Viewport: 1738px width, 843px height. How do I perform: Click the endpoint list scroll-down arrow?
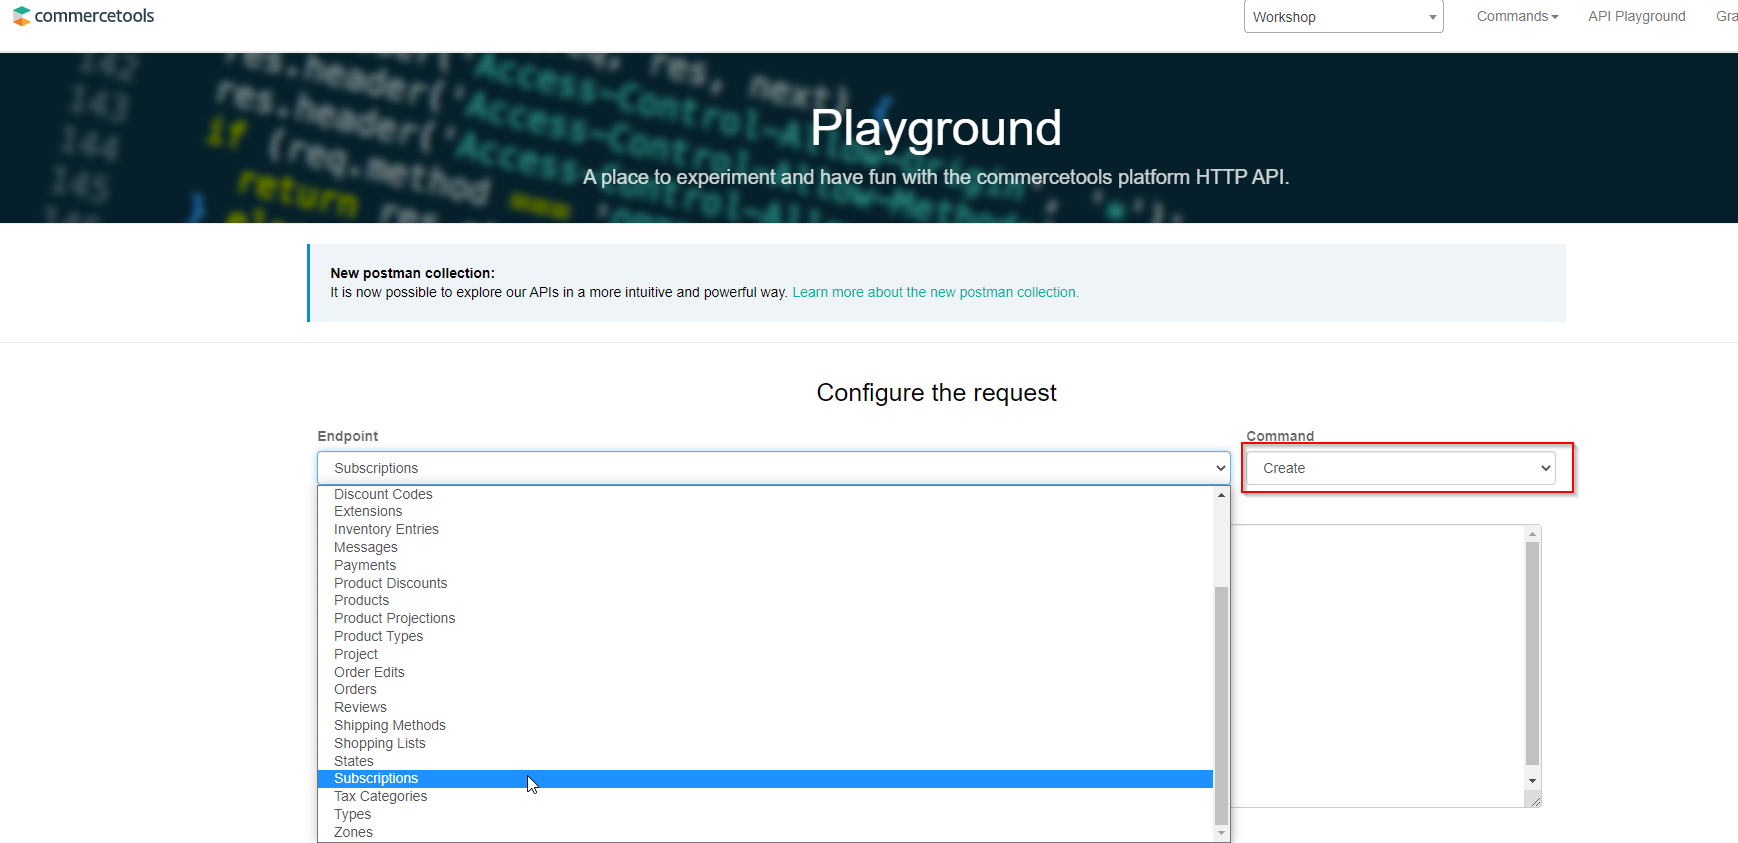1221,833
